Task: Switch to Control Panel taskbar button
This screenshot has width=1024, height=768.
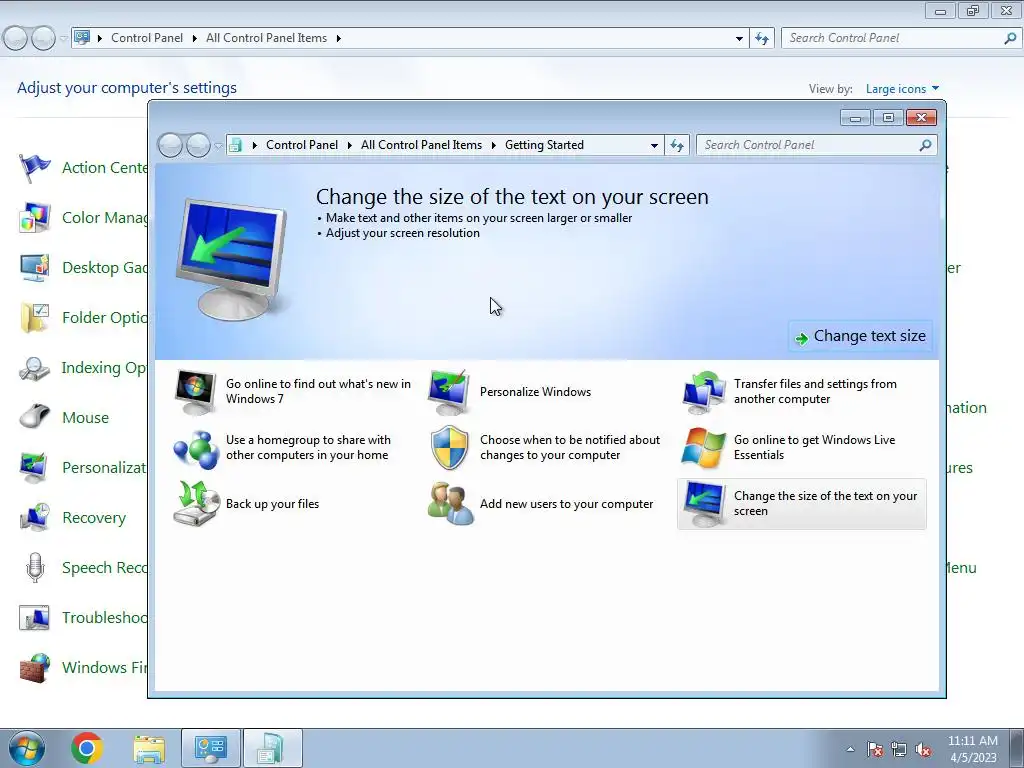Action: point(211,748)
